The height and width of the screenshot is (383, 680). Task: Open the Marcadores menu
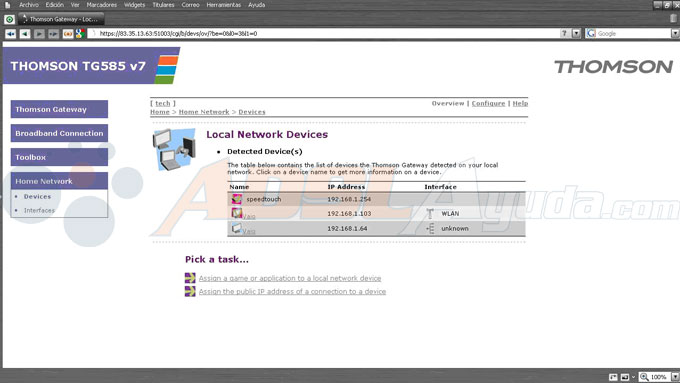click(x=101, y=5)
